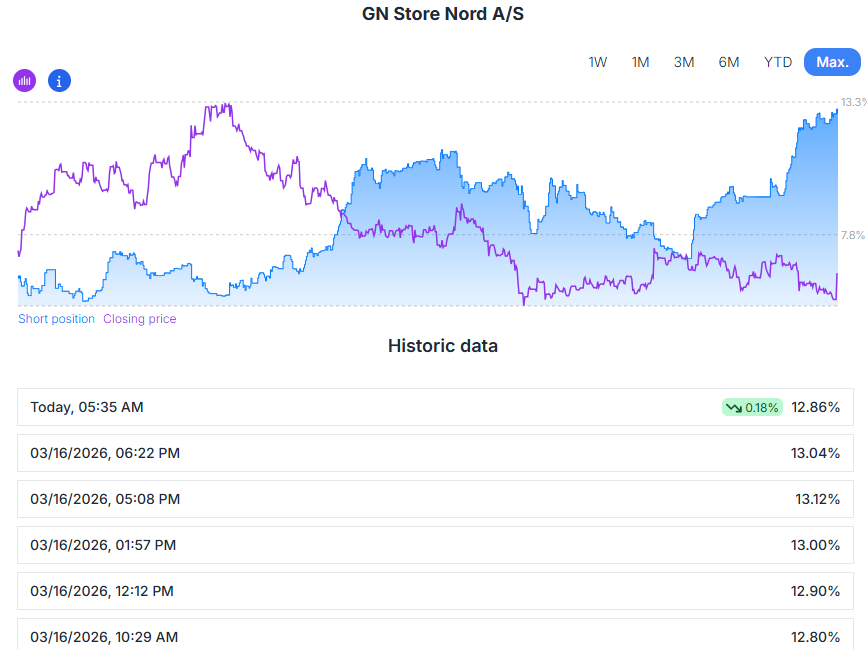The height and width of the screenshot is (650, 867).
Task: Switch to the 3M time range
Action: (x=684, y=62)
